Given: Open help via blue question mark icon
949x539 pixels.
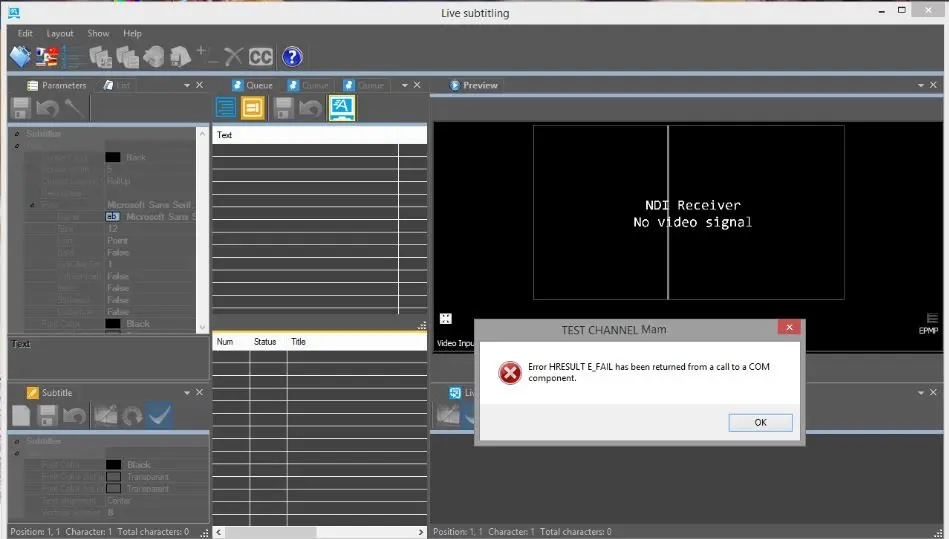Looking at the screenshot, I should tap(291, 57).
